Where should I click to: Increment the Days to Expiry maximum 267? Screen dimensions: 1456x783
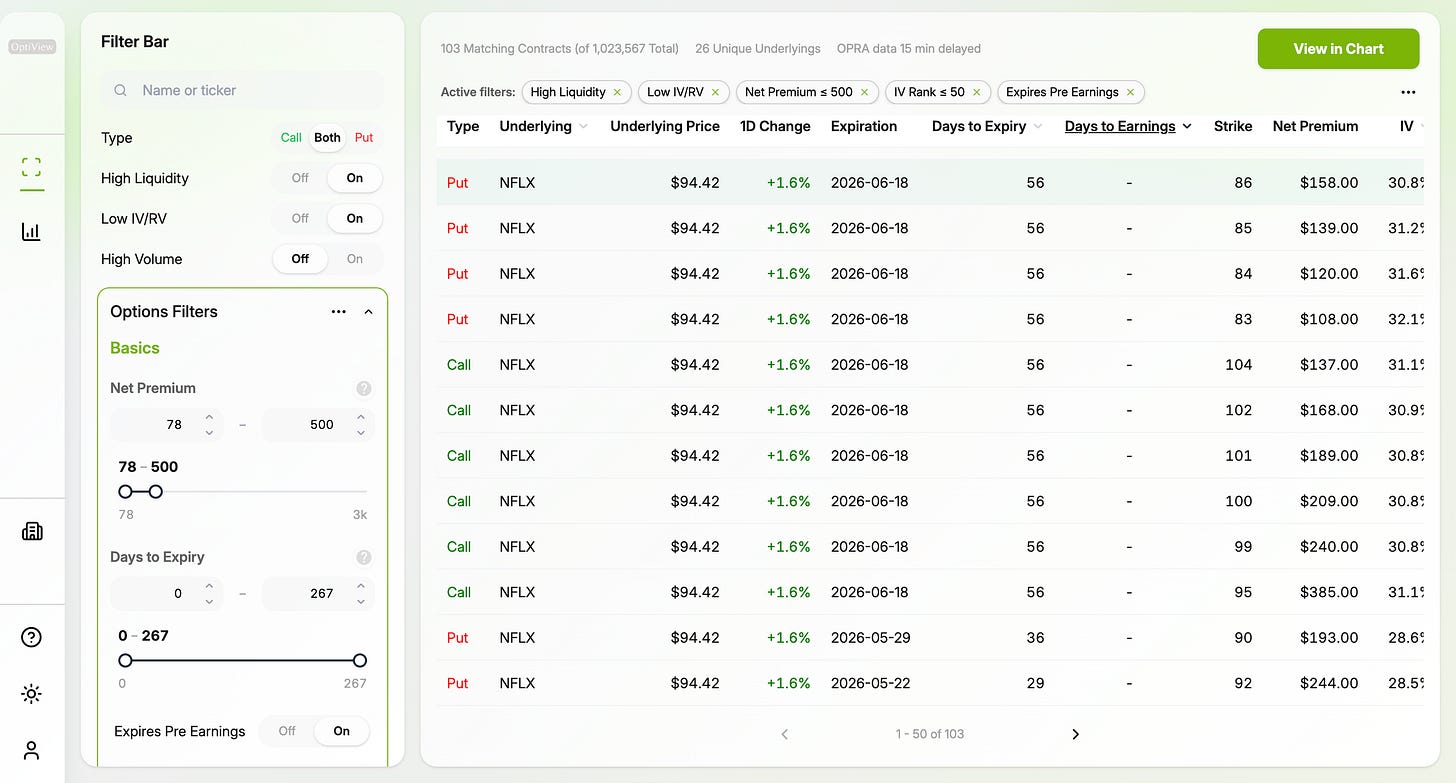click(360, 586)
